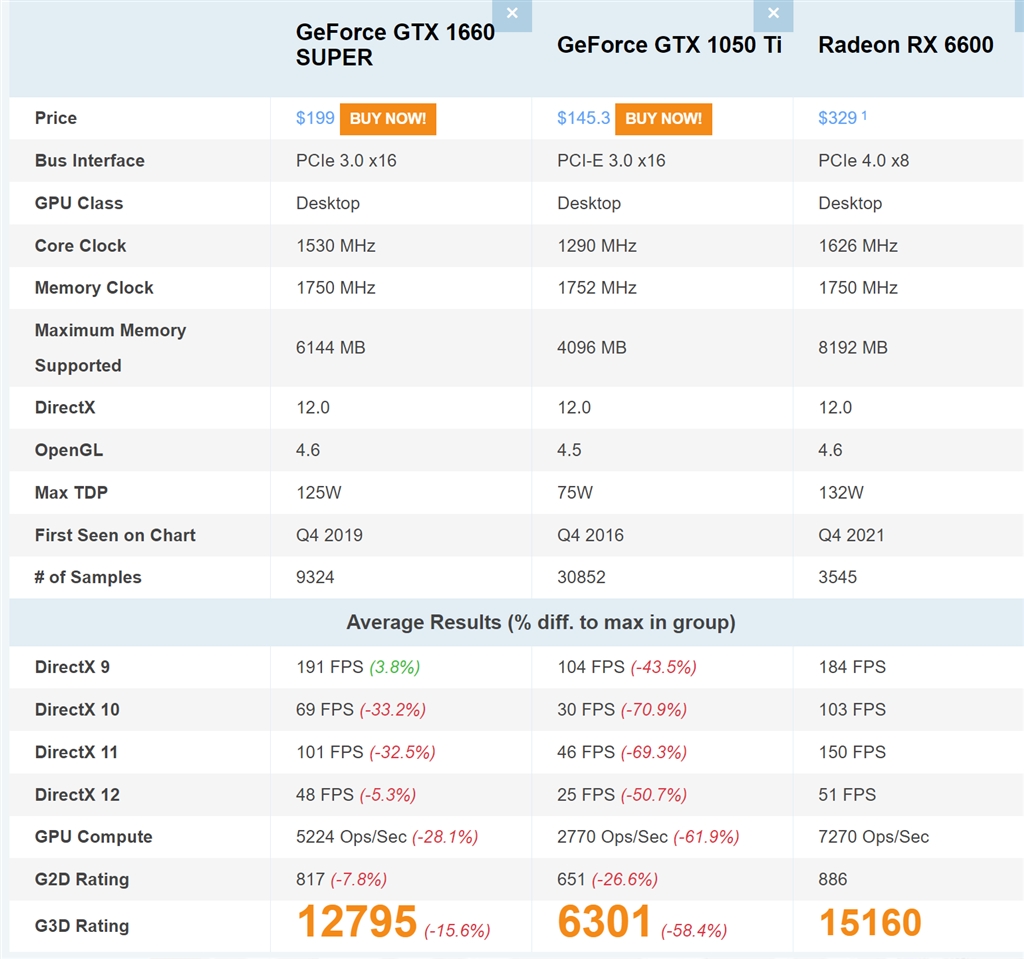The image size is (1024, 959).
Task: Click the Average Results section header
Action: click(541, 622)
